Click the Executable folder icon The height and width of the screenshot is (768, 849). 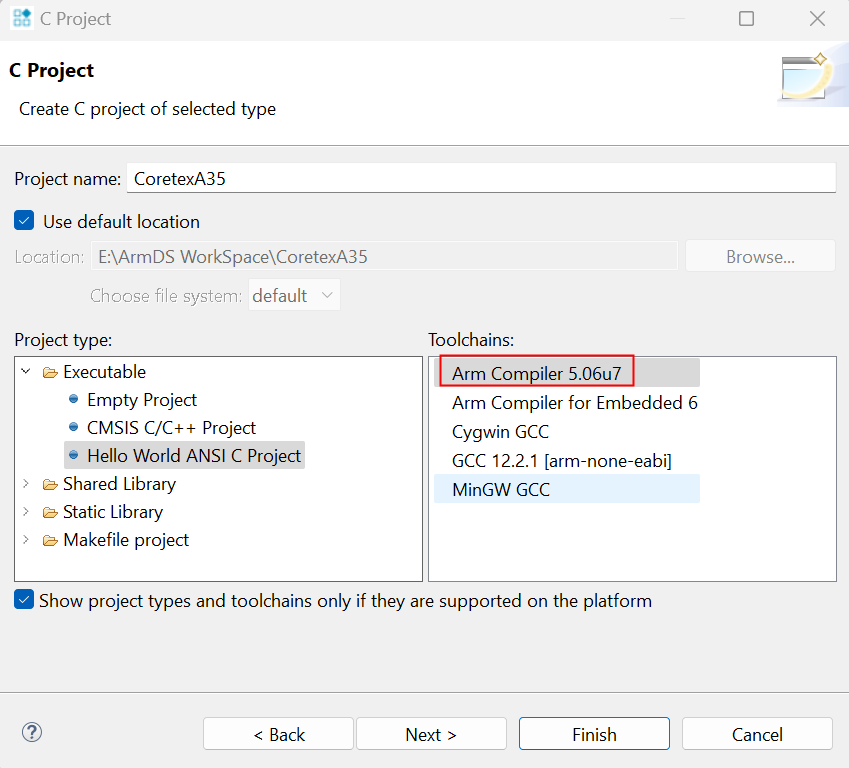[50, 372]
